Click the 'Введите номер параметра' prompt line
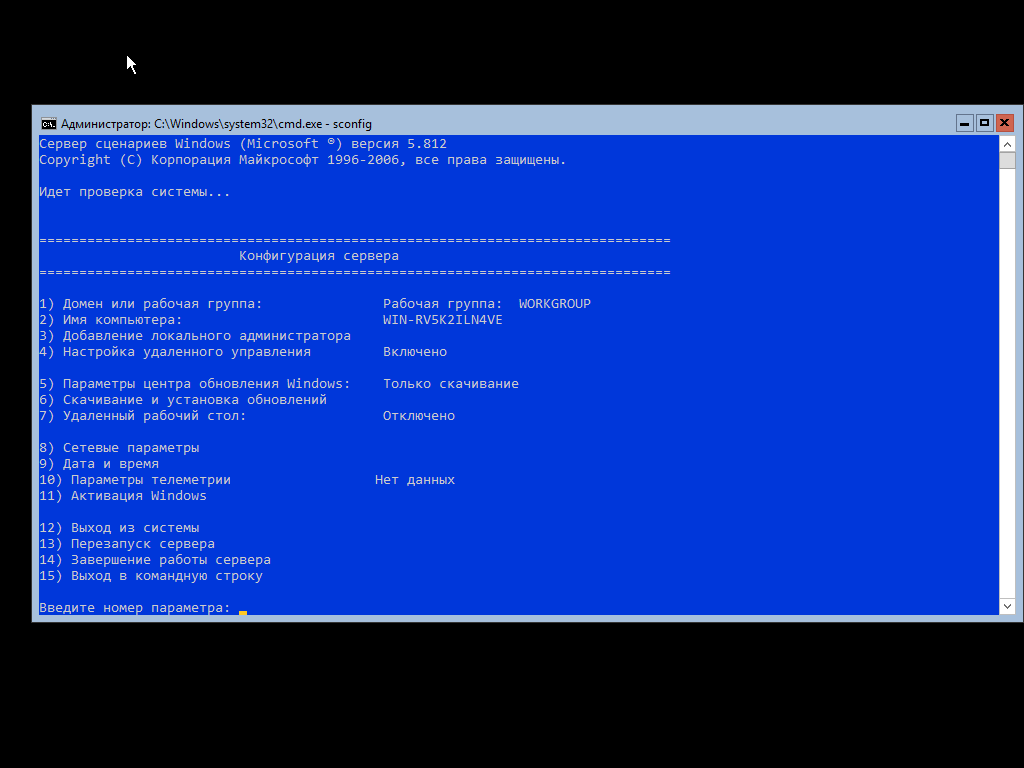The image size is (1024, 768). pyautogui.click(x=135, y=608)
